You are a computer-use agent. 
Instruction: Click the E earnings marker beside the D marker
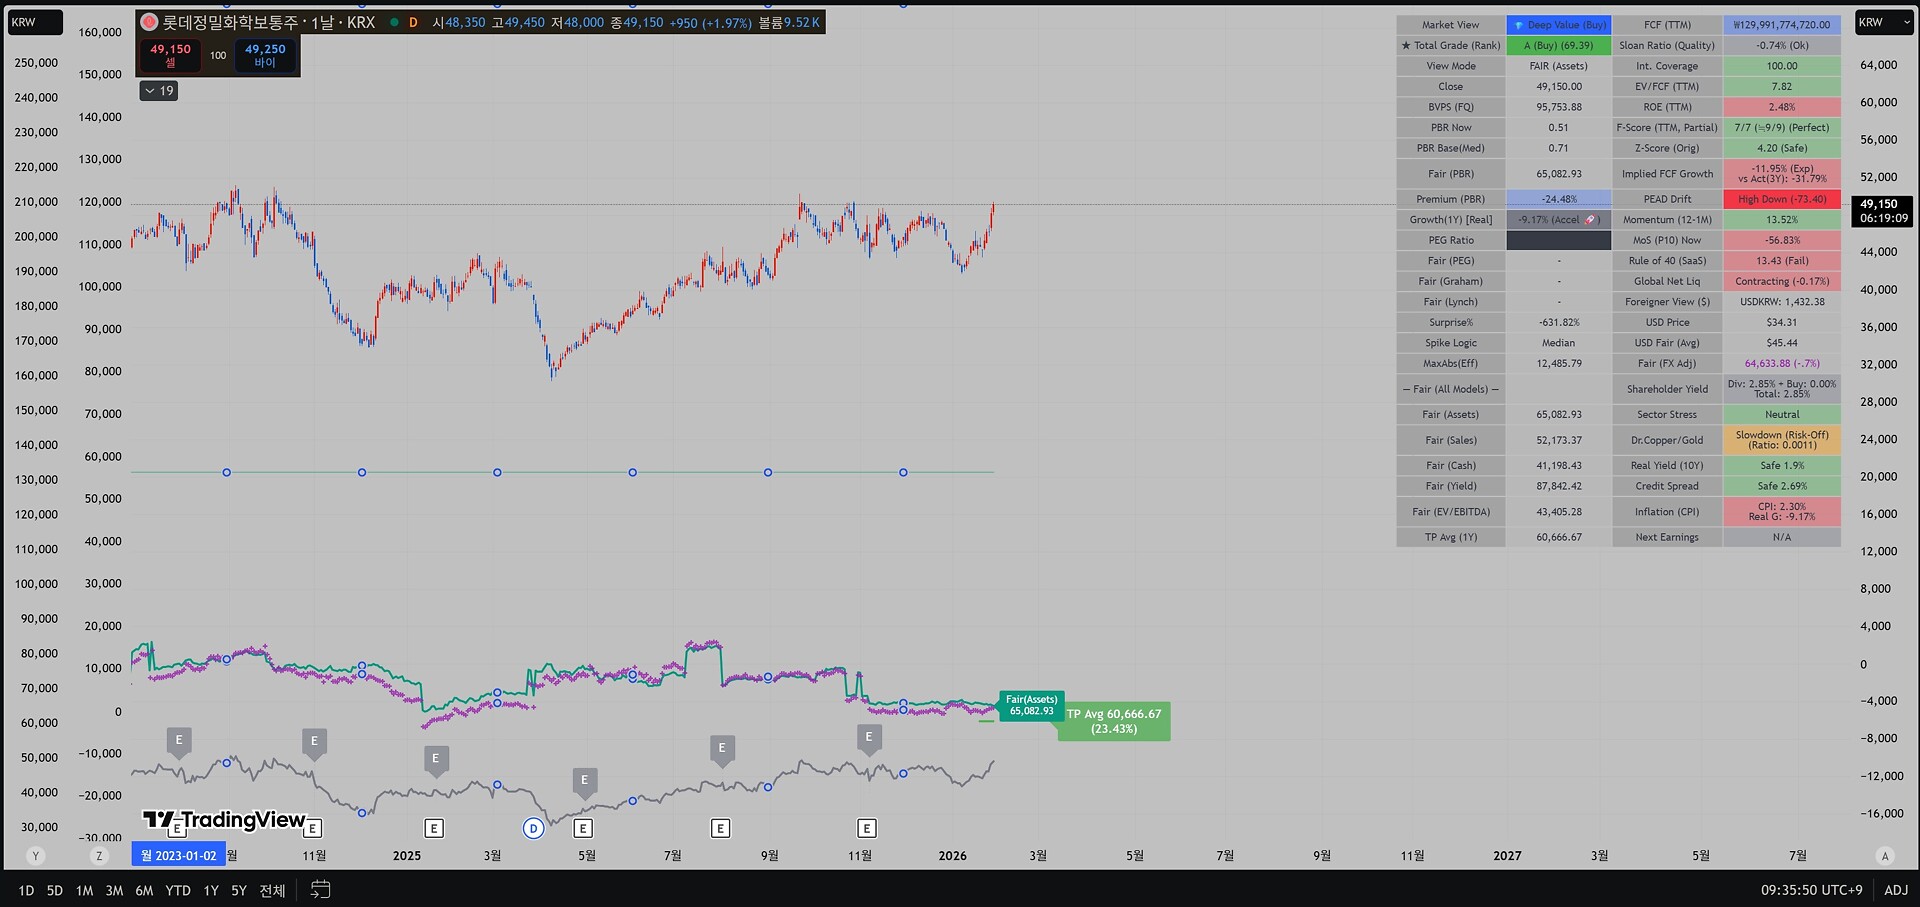coord(583,828)
